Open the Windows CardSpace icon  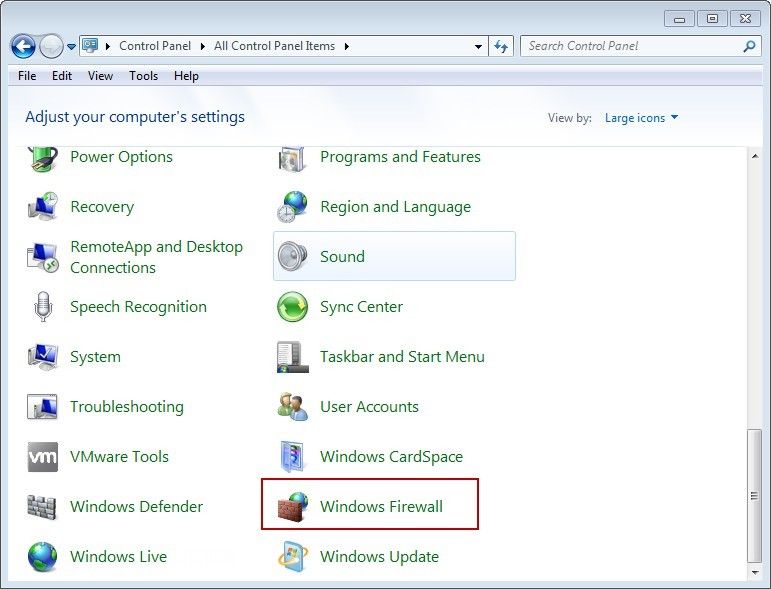pos(292,457)
